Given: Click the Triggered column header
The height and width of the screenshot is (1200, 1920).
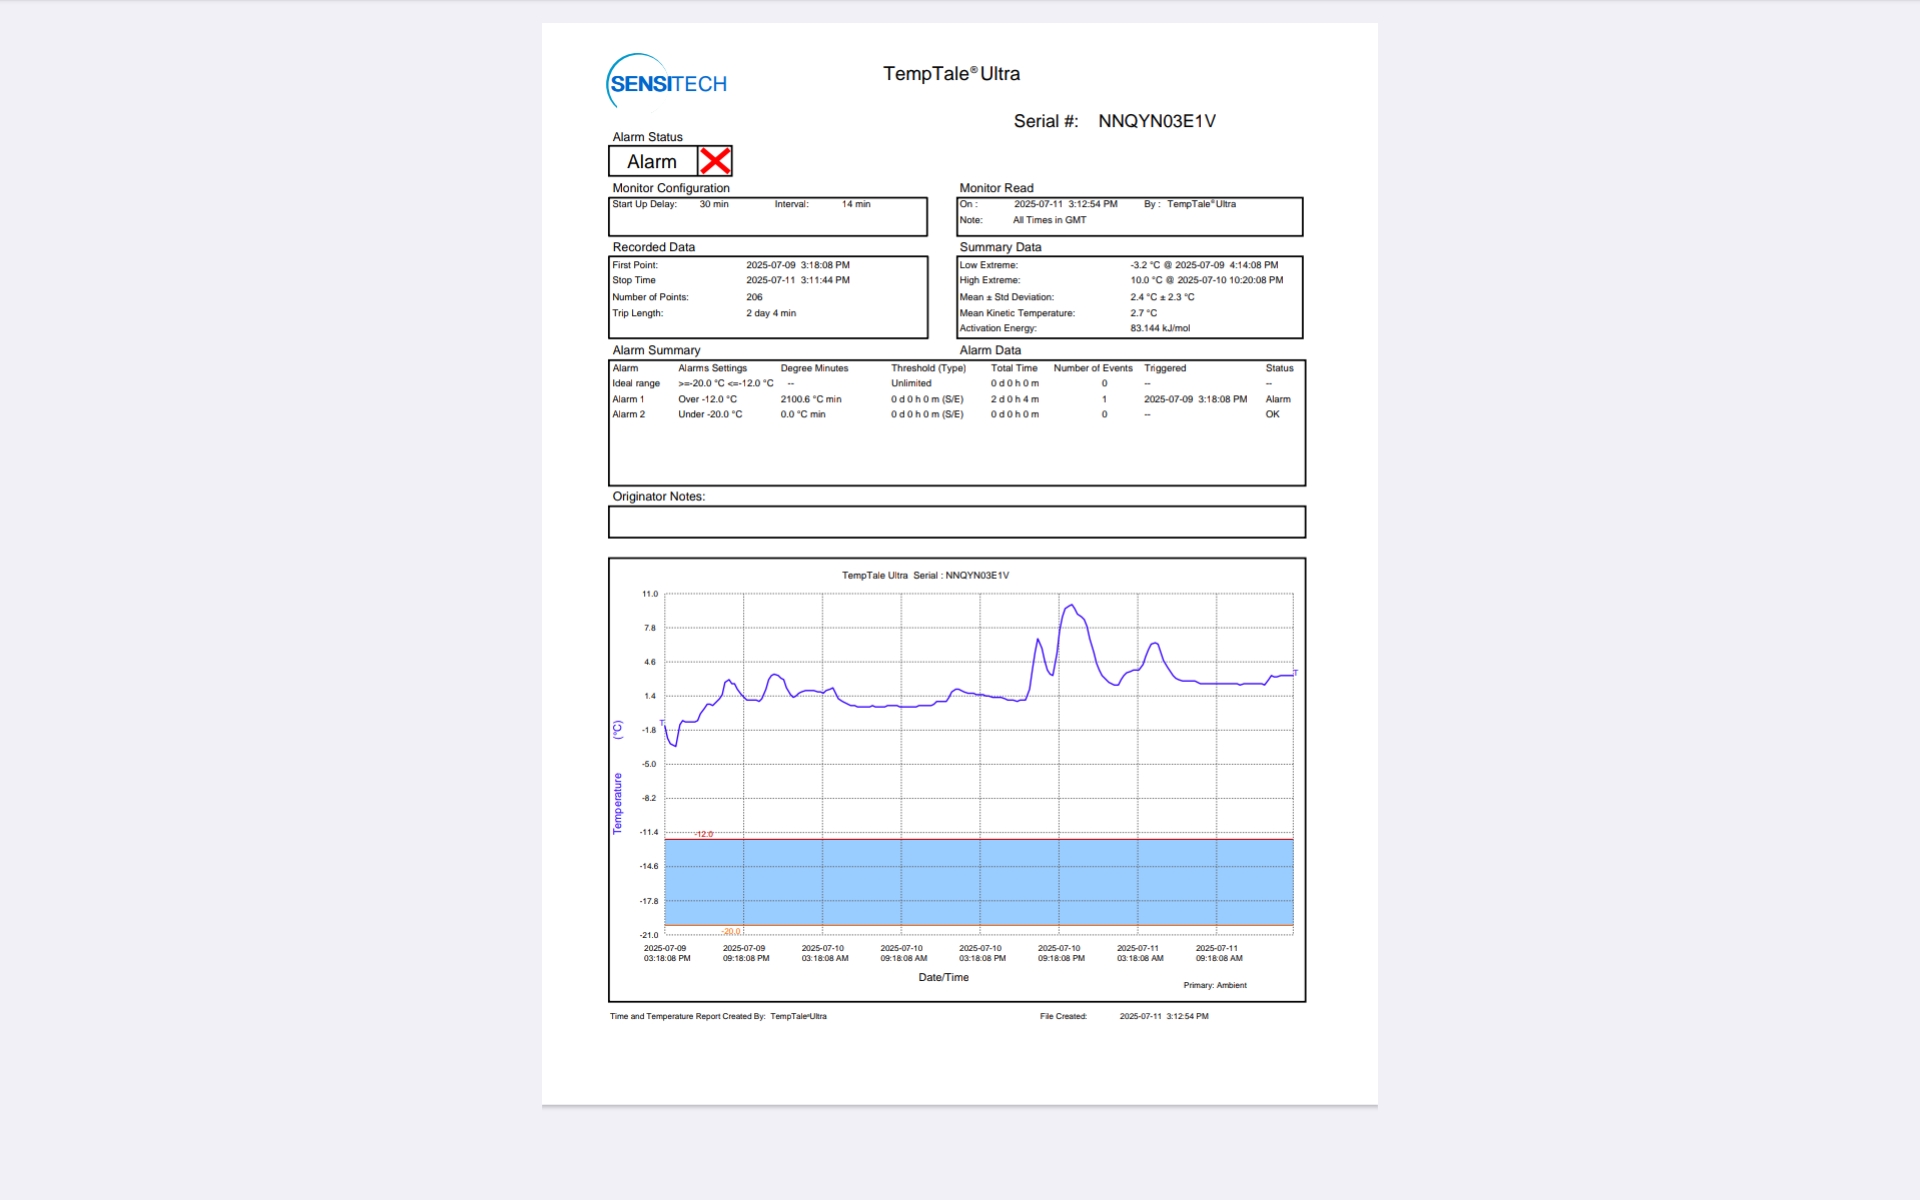Looking at the screenshot, I should pos(1165,368).
